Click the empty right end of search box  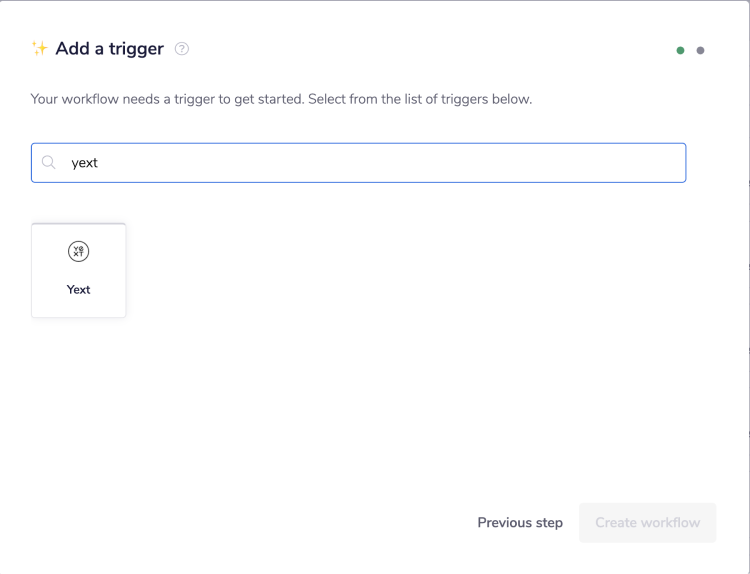coord(640,162)
